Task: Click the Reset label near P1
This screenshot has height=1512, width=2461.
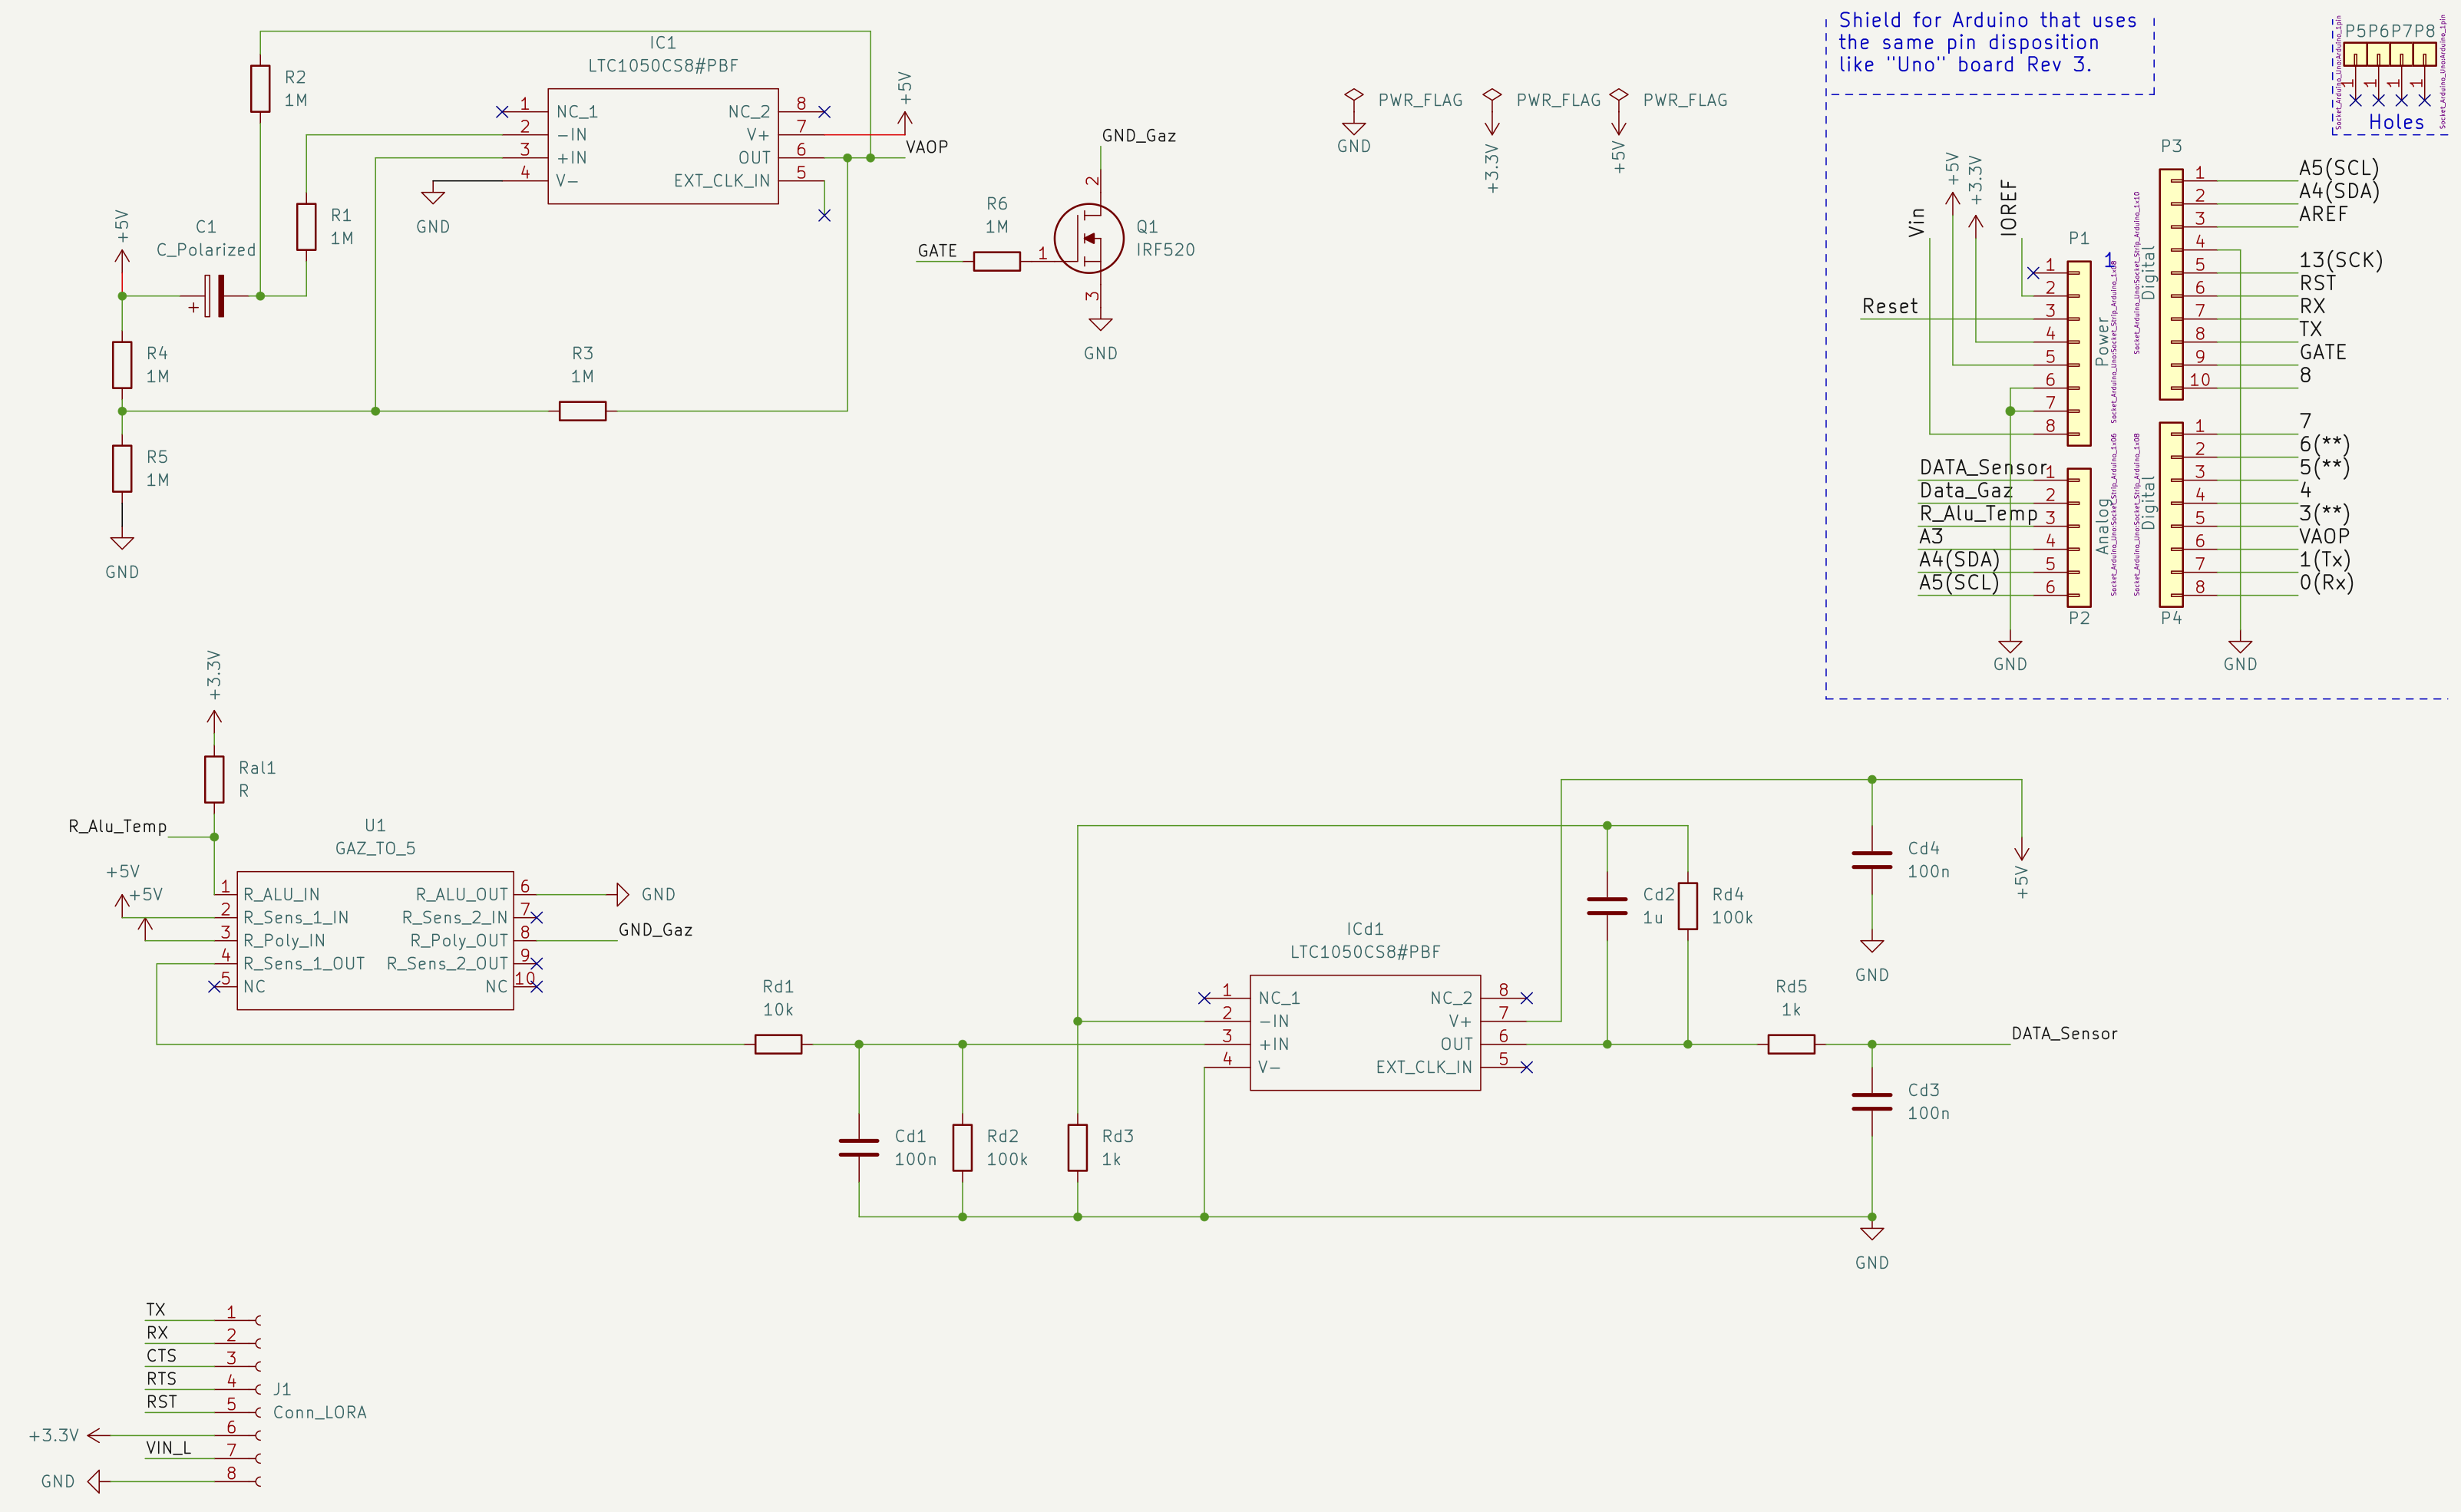Action: [x=1890, y=307]
